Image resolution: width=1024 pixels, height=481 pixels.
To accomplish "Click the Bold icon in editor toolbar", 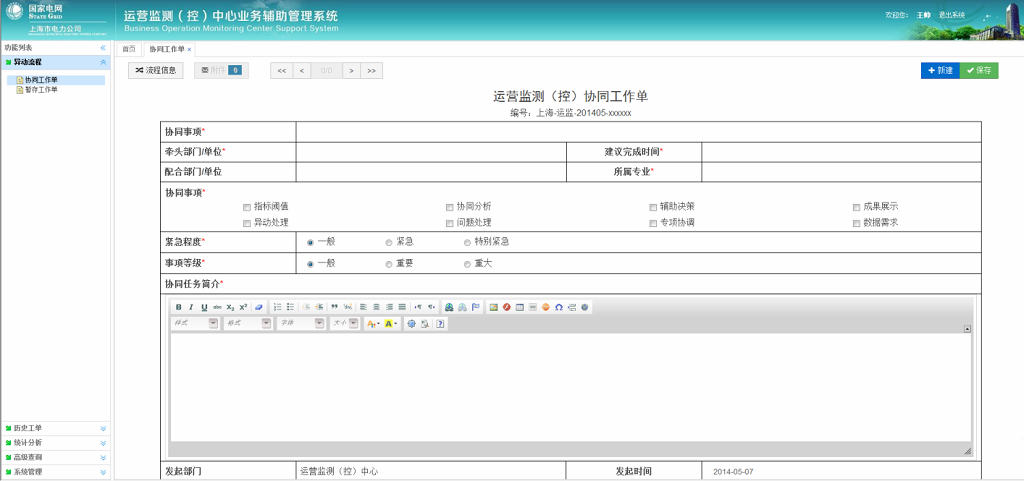I will tap(179, 307).
